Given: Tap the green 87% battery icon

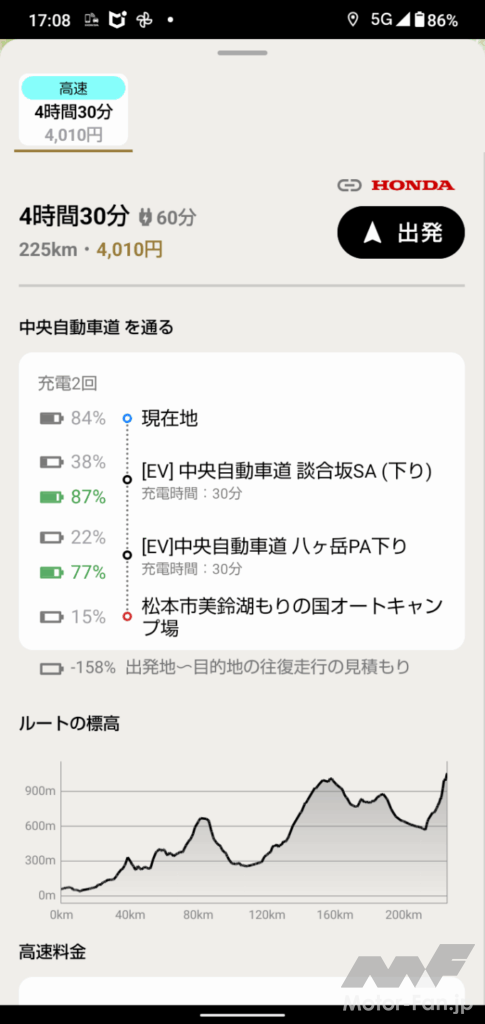Looking at the screenshot, I should coord(52,498).
